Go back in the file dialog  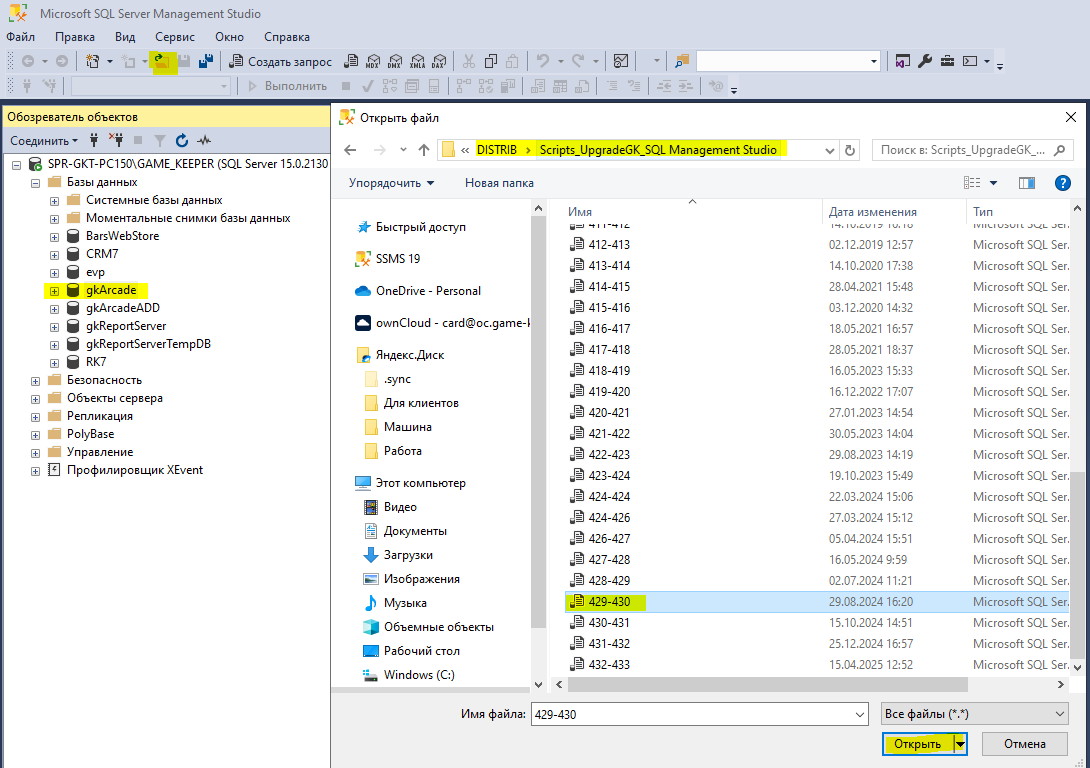click(350, 150)
